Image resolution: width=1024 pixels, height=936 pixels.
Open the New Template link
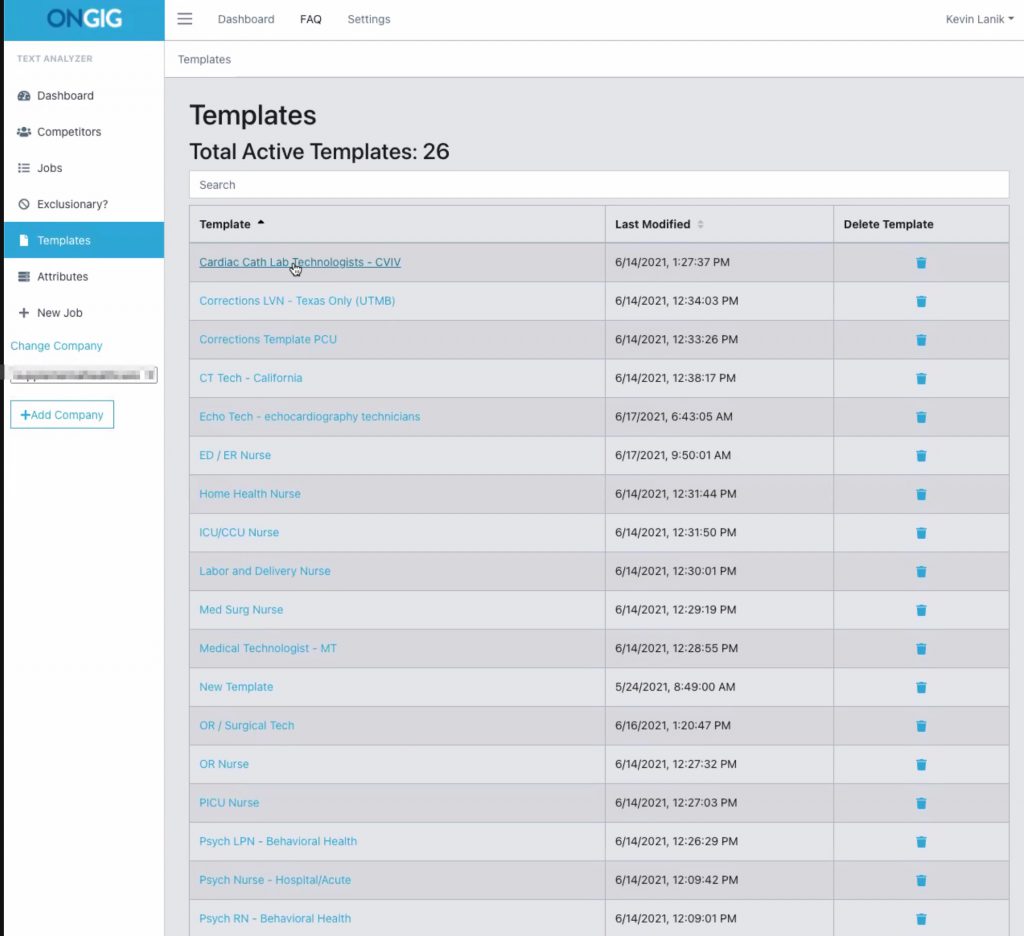[x=236, y=686]
